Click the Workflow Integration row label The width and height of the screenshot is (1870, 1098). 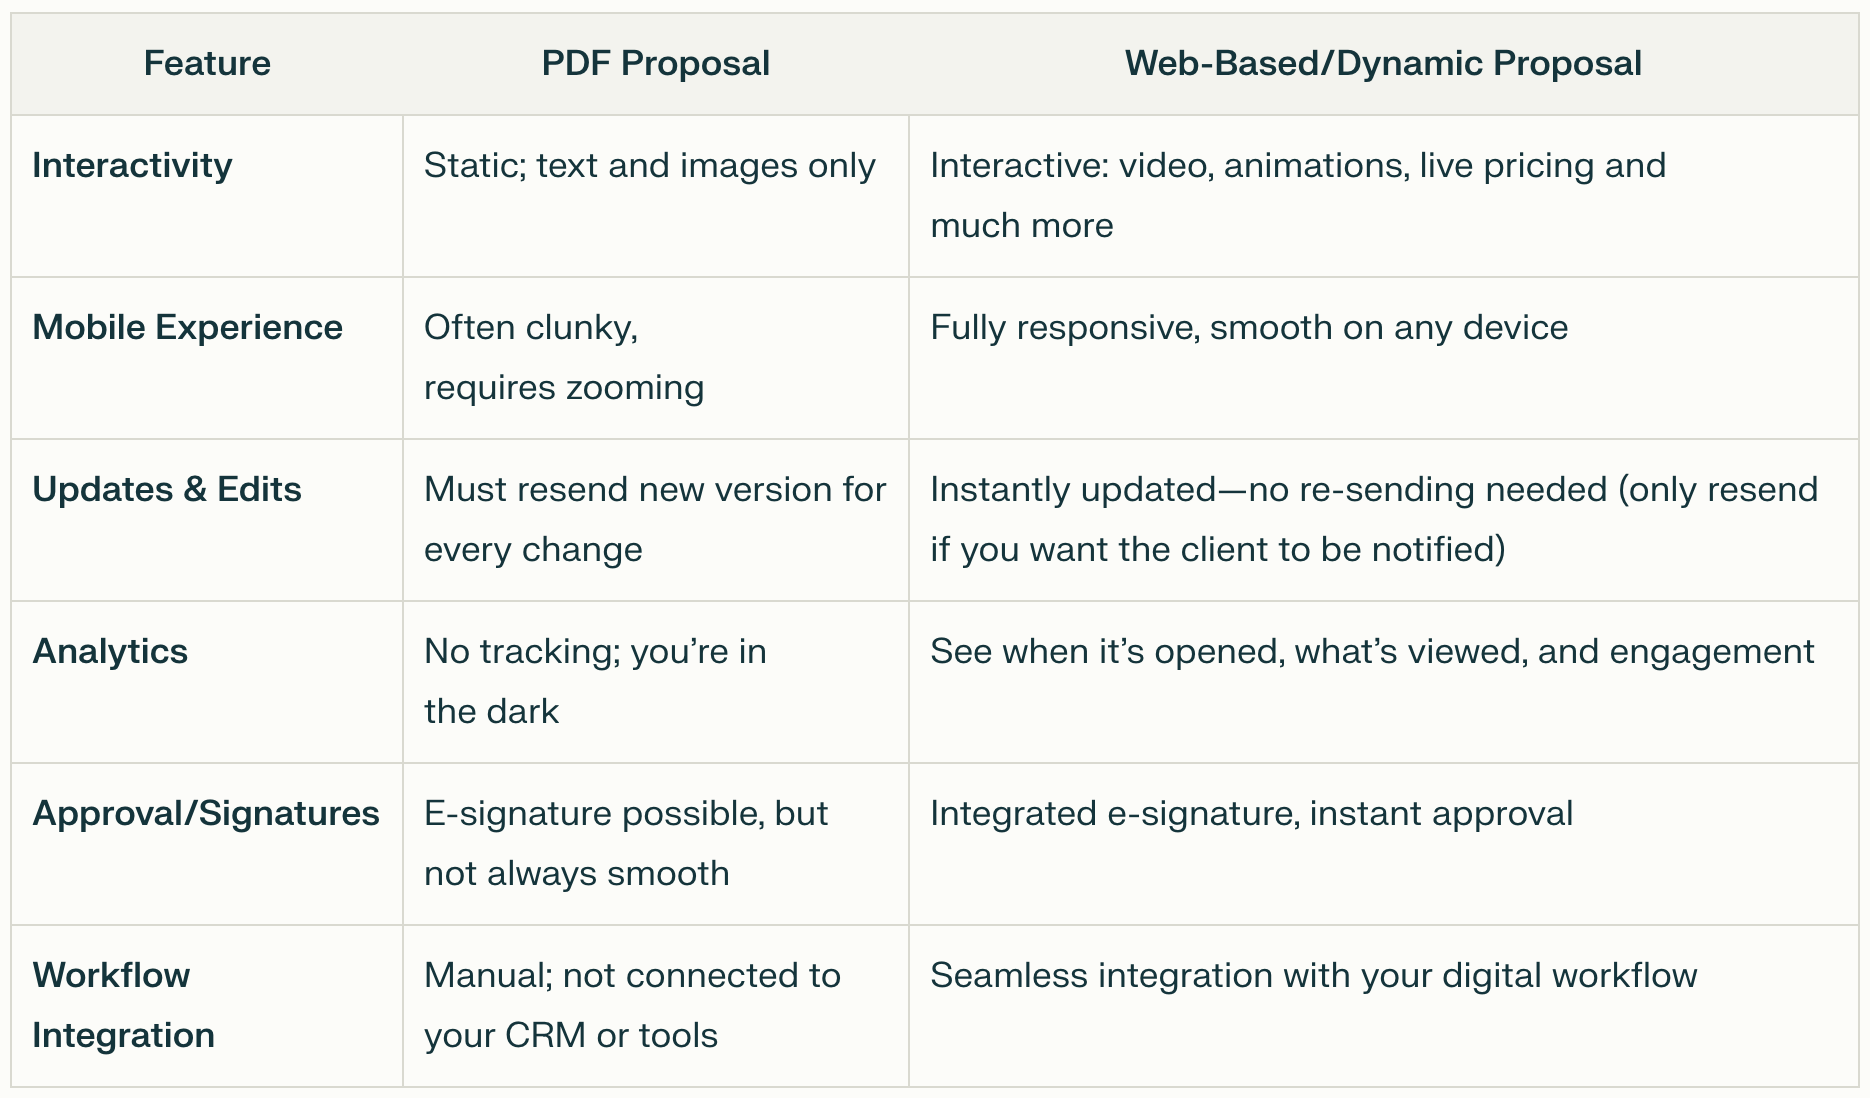click(123, 1004)
